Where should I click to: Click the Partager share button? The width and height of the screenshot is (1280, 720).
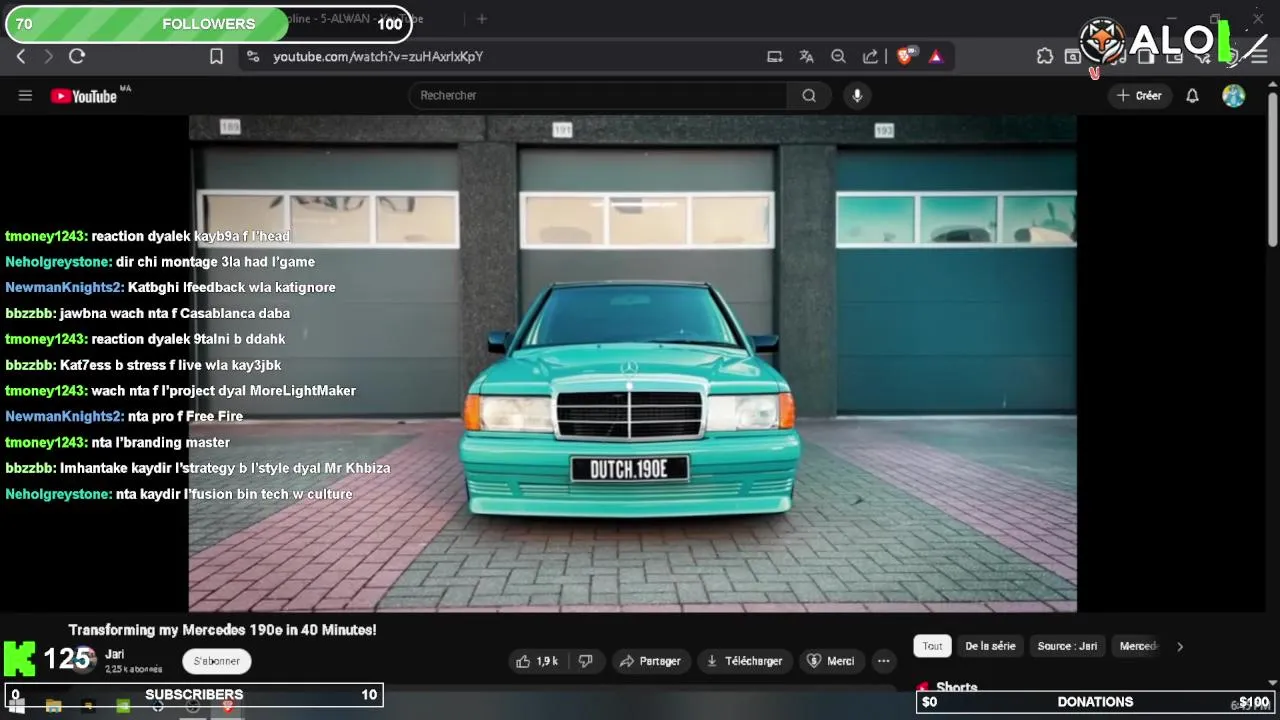coord(650,661)
